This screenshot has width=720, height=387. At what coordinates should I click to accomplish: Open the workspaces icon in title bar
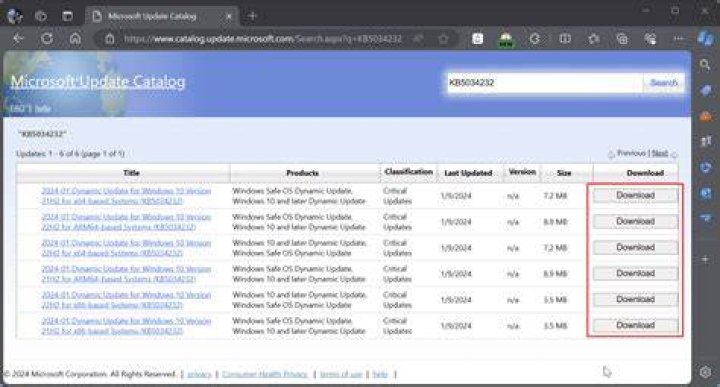pyautogui.click(x=41, y=16)
